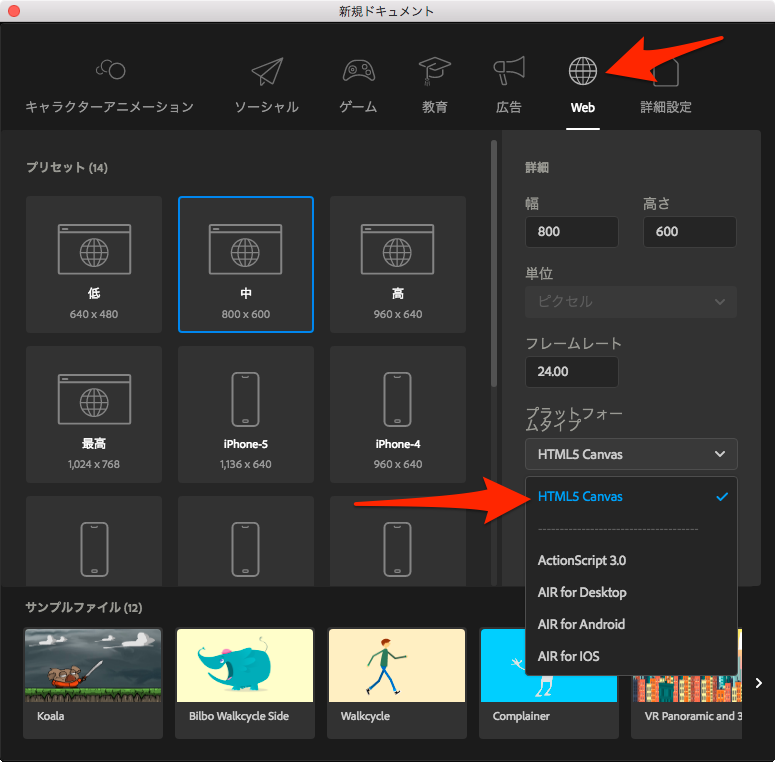Image resolution: width=775 pixels, height=762 pixels.
Task: Select the 低 640 x 480 preset
Action: coord(94,264)
